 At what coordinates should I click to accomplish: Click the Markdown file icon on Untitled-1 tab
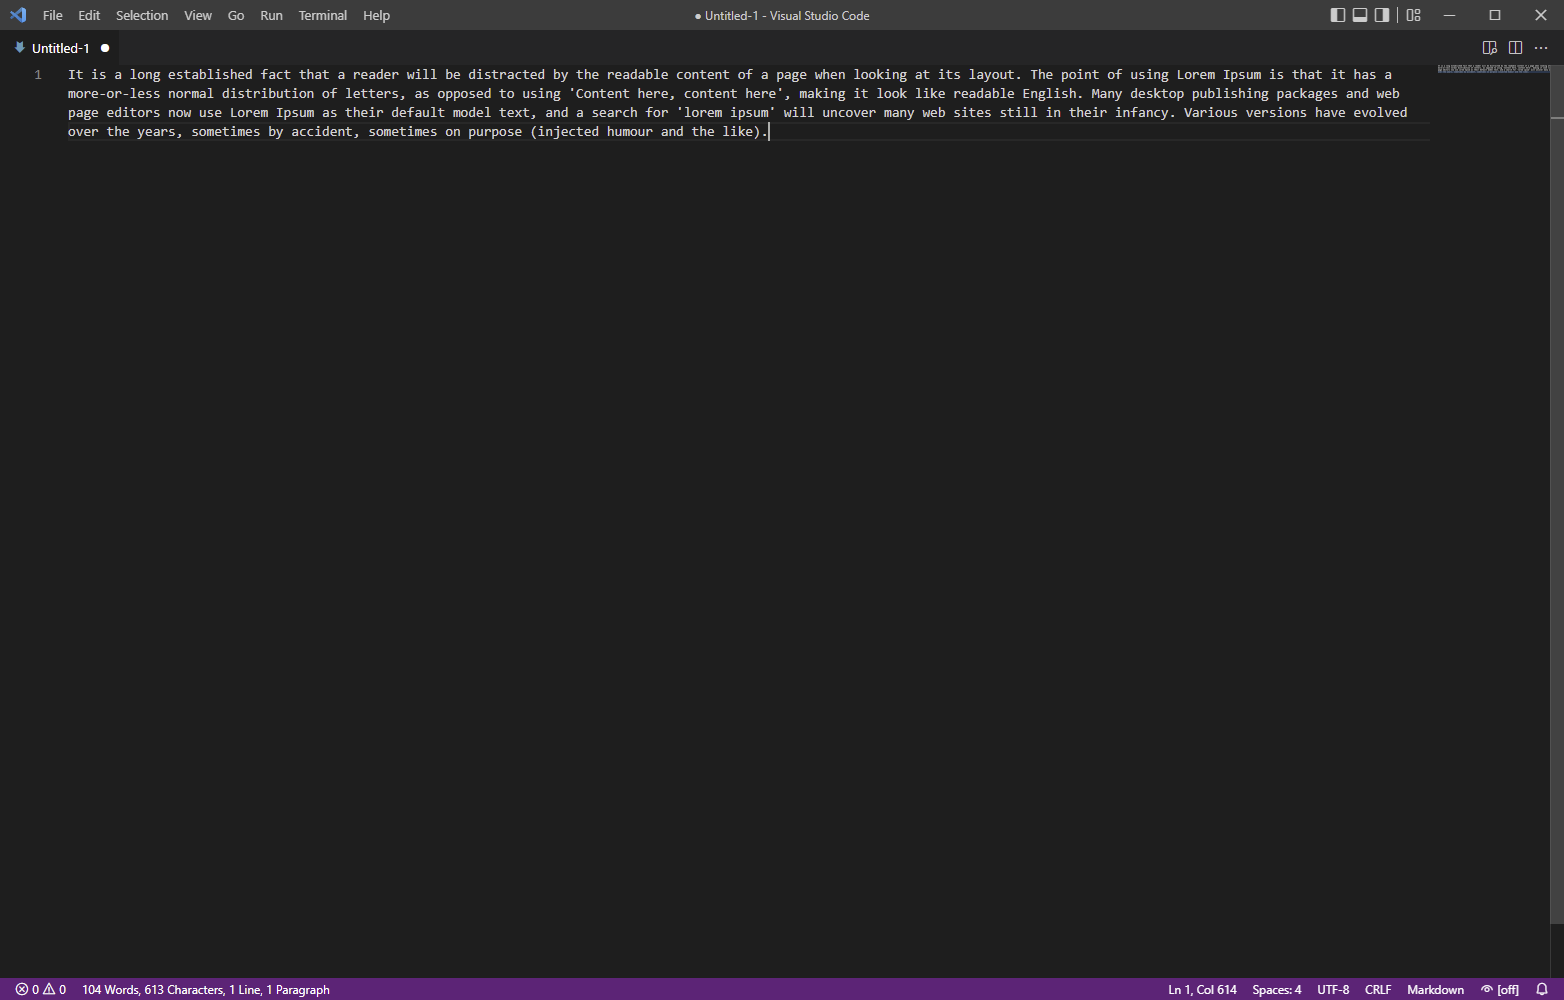(x=19, y=48)
